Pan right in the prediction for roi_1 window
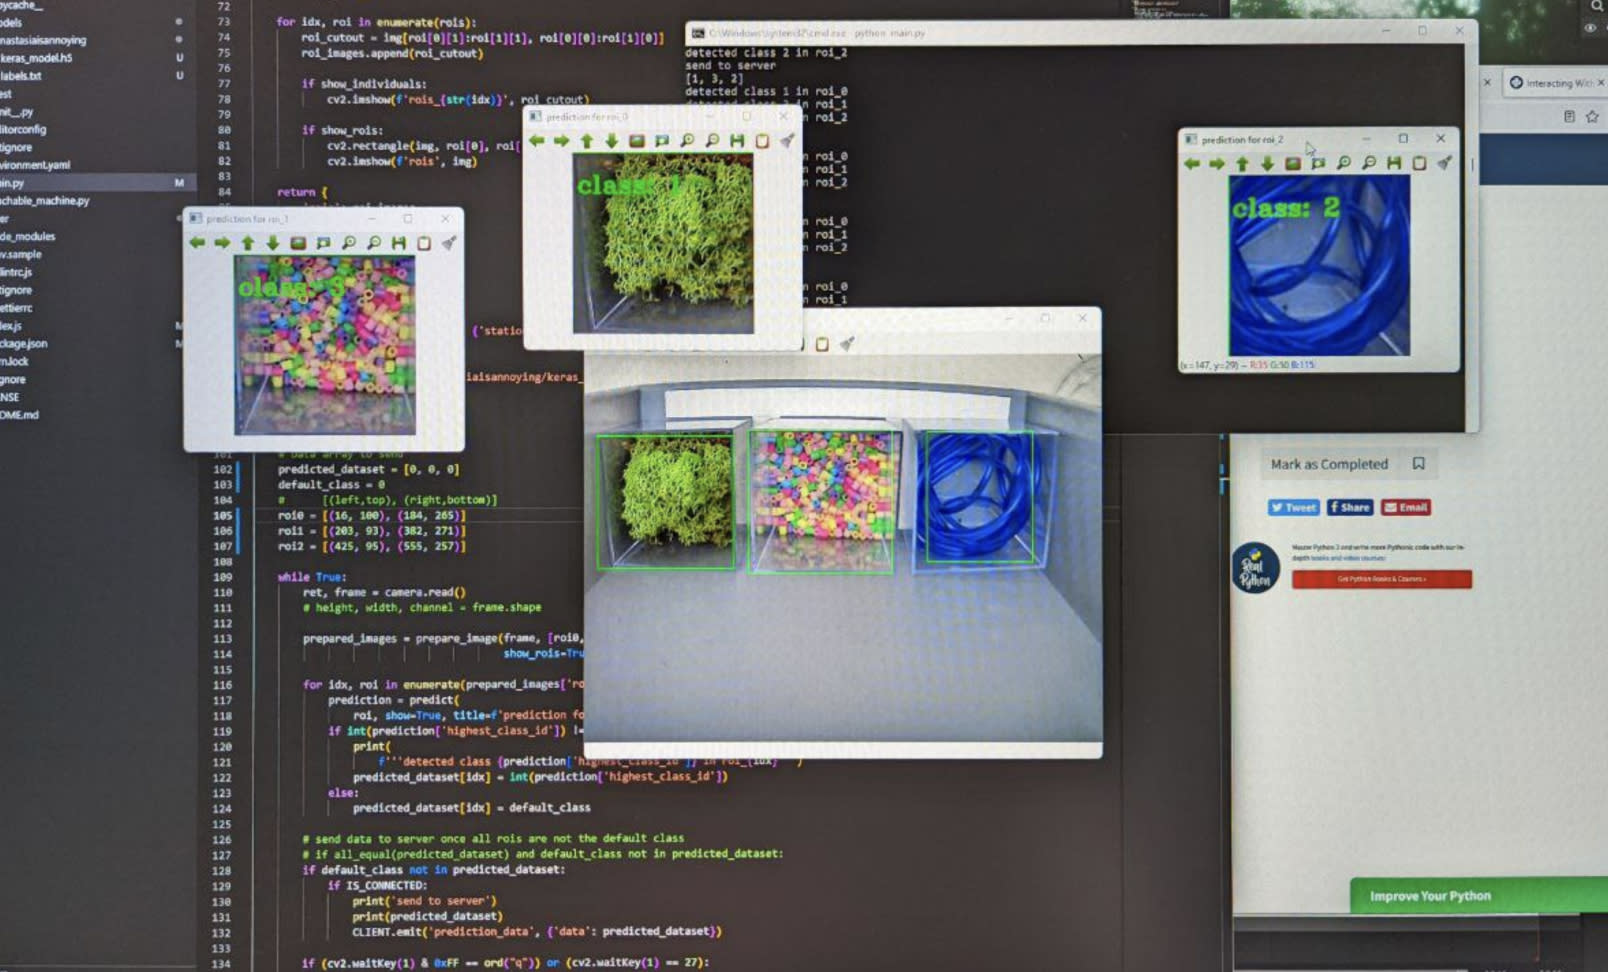The width and height of the screenshot is (1608, 972). (222, 243)
